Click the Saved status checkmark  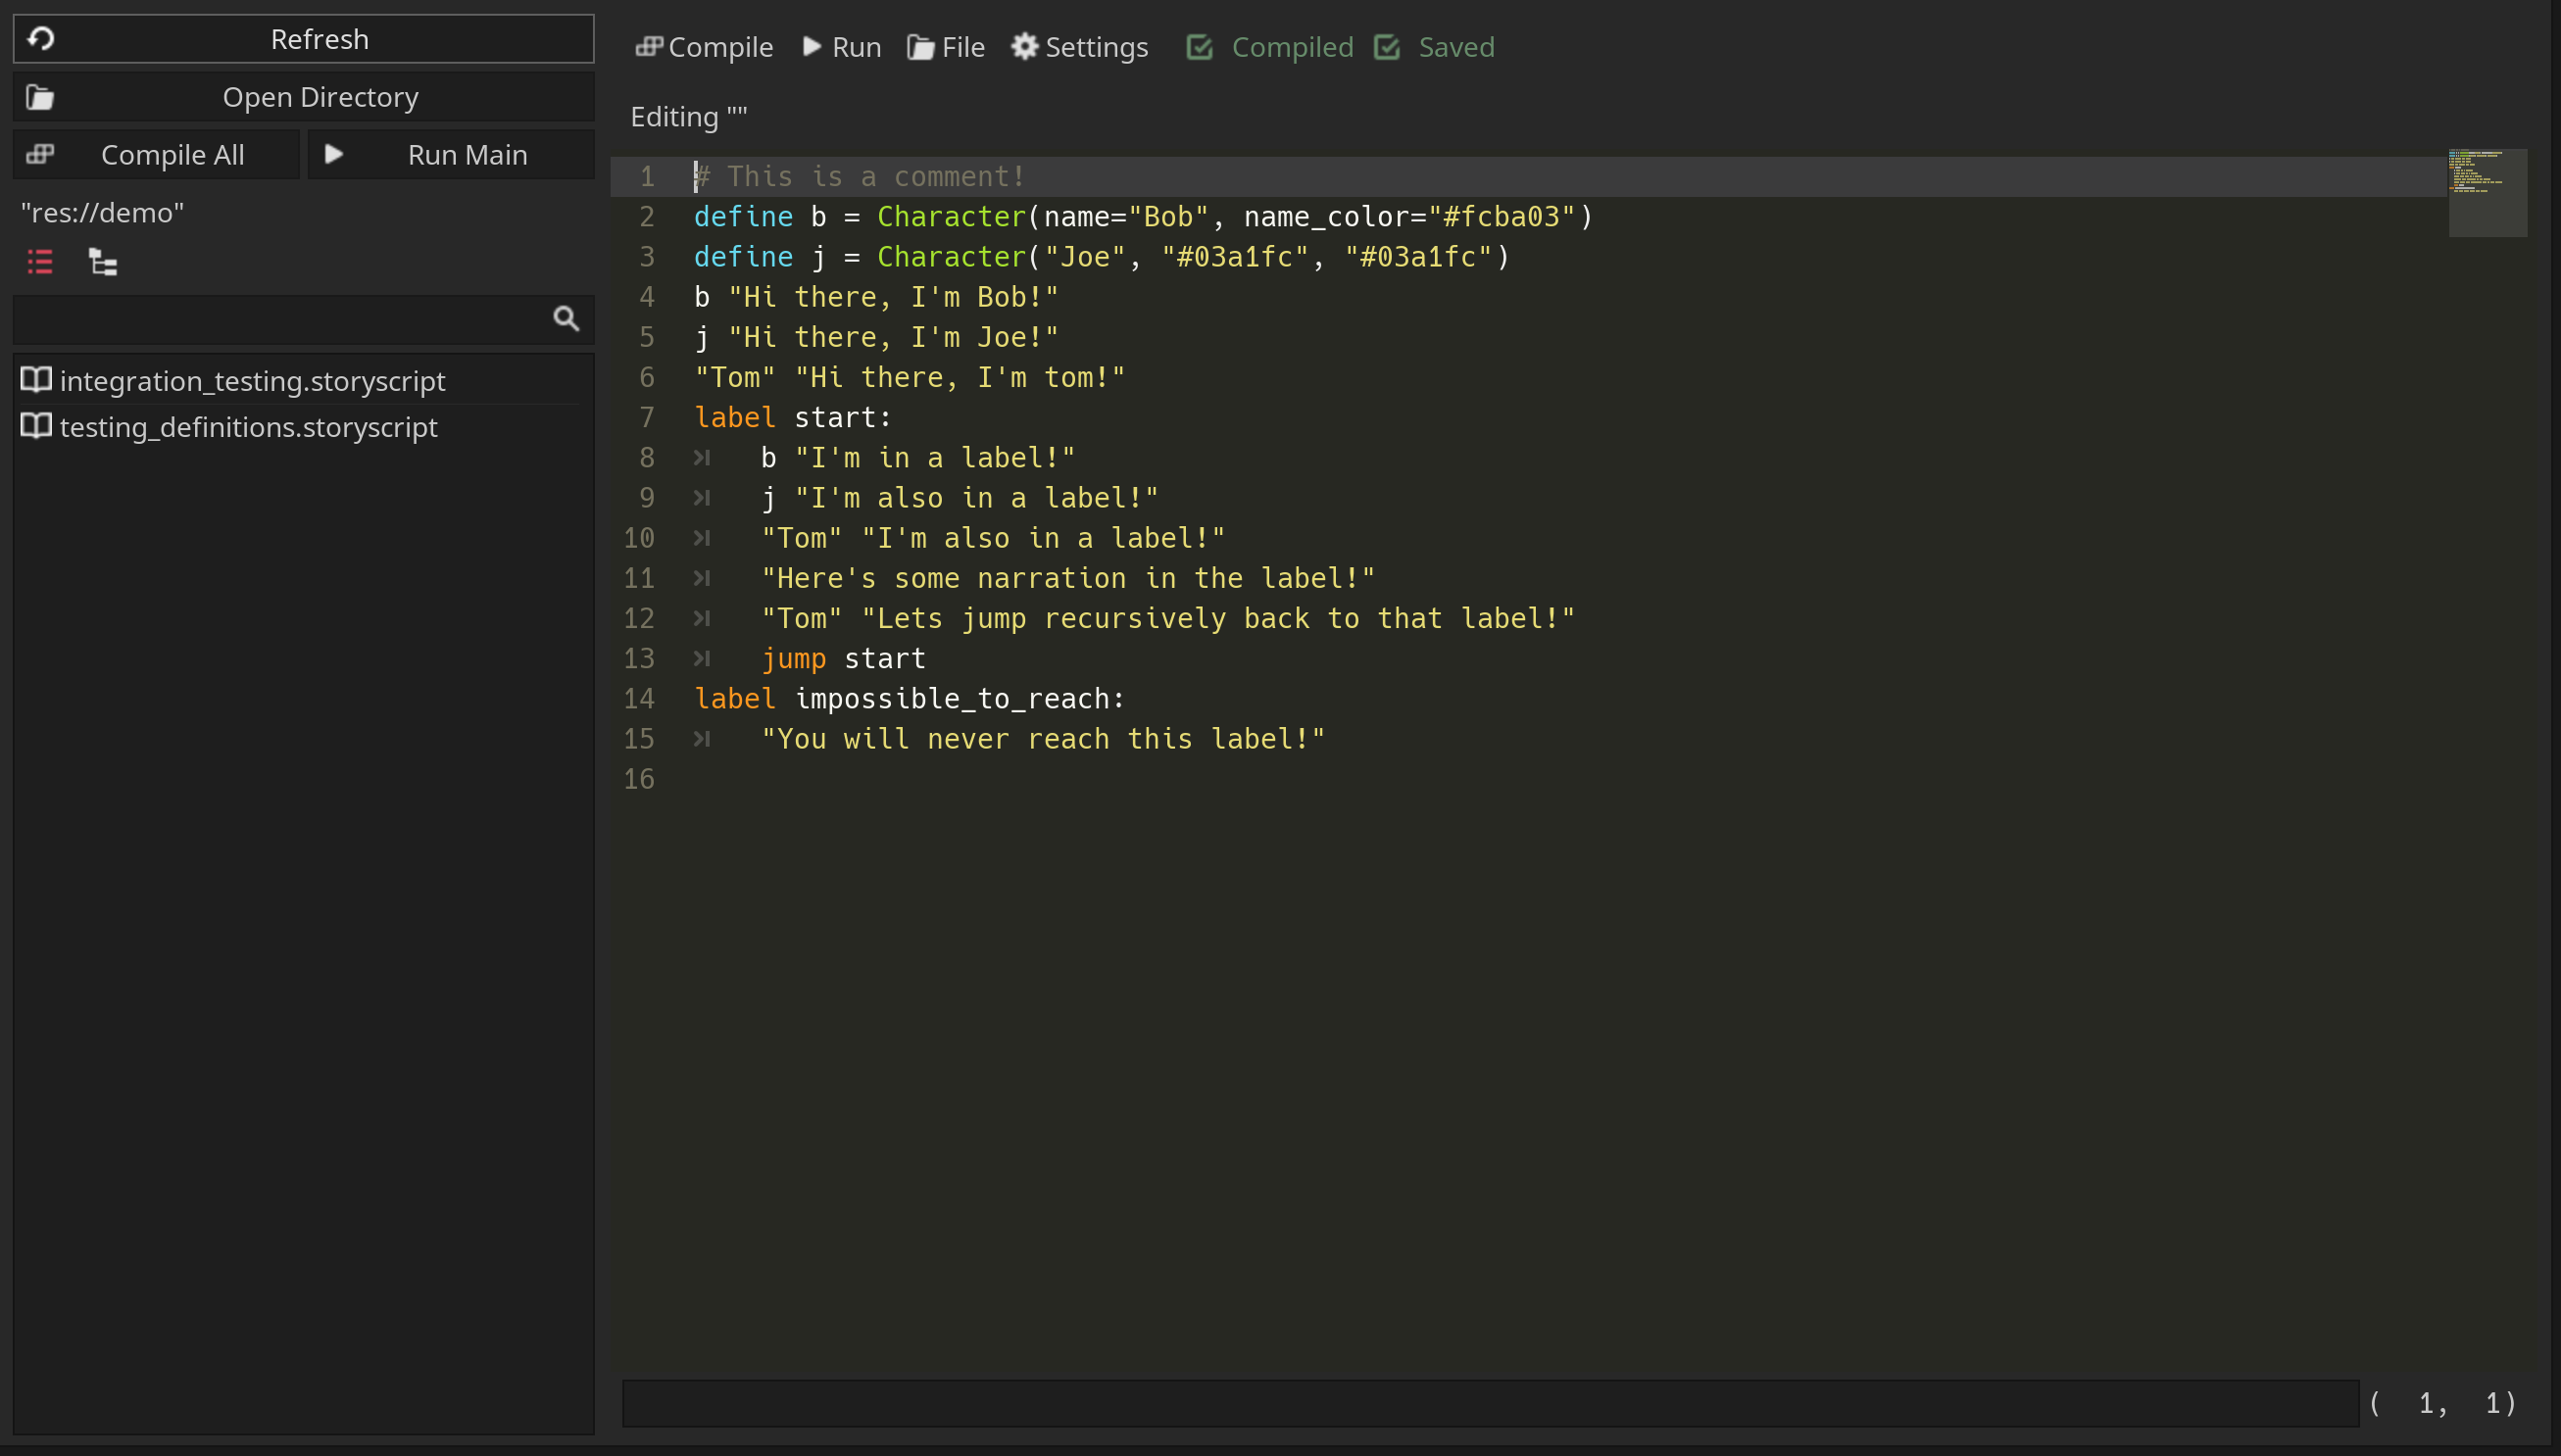click(1387, 47)
